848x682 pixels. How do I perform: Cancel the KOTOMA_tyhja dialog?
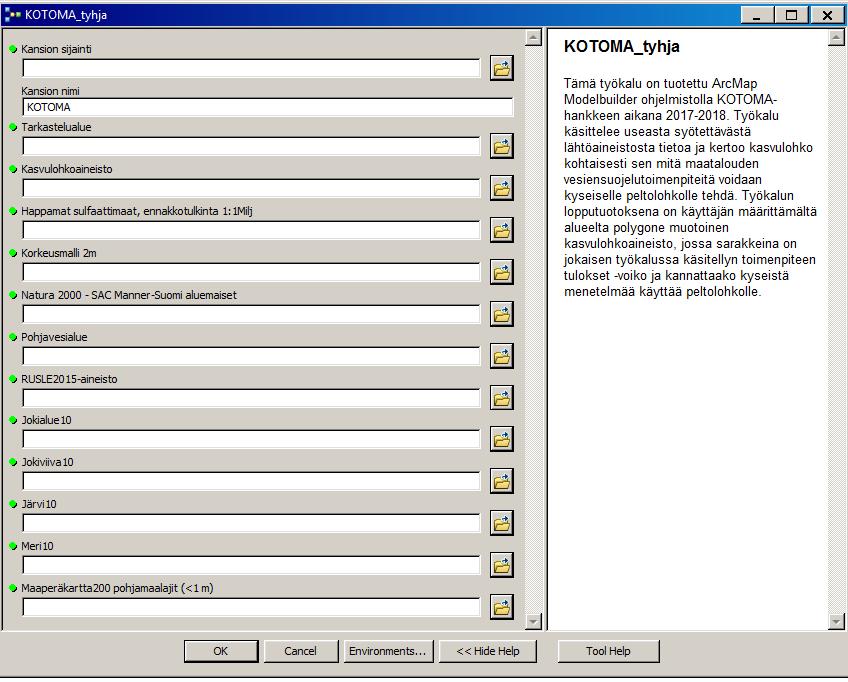click(x=301, y=651)
